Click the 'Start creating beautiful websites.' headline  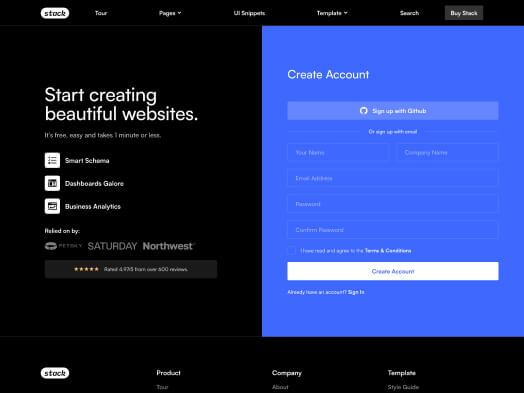(121, 104)
